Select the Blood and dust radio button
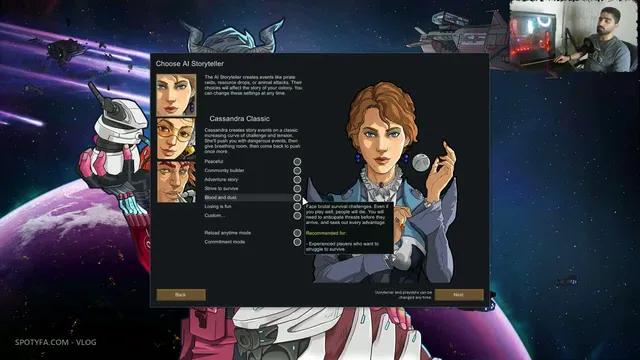The width and height of the screenshot is (640, 360). [297, 198]
